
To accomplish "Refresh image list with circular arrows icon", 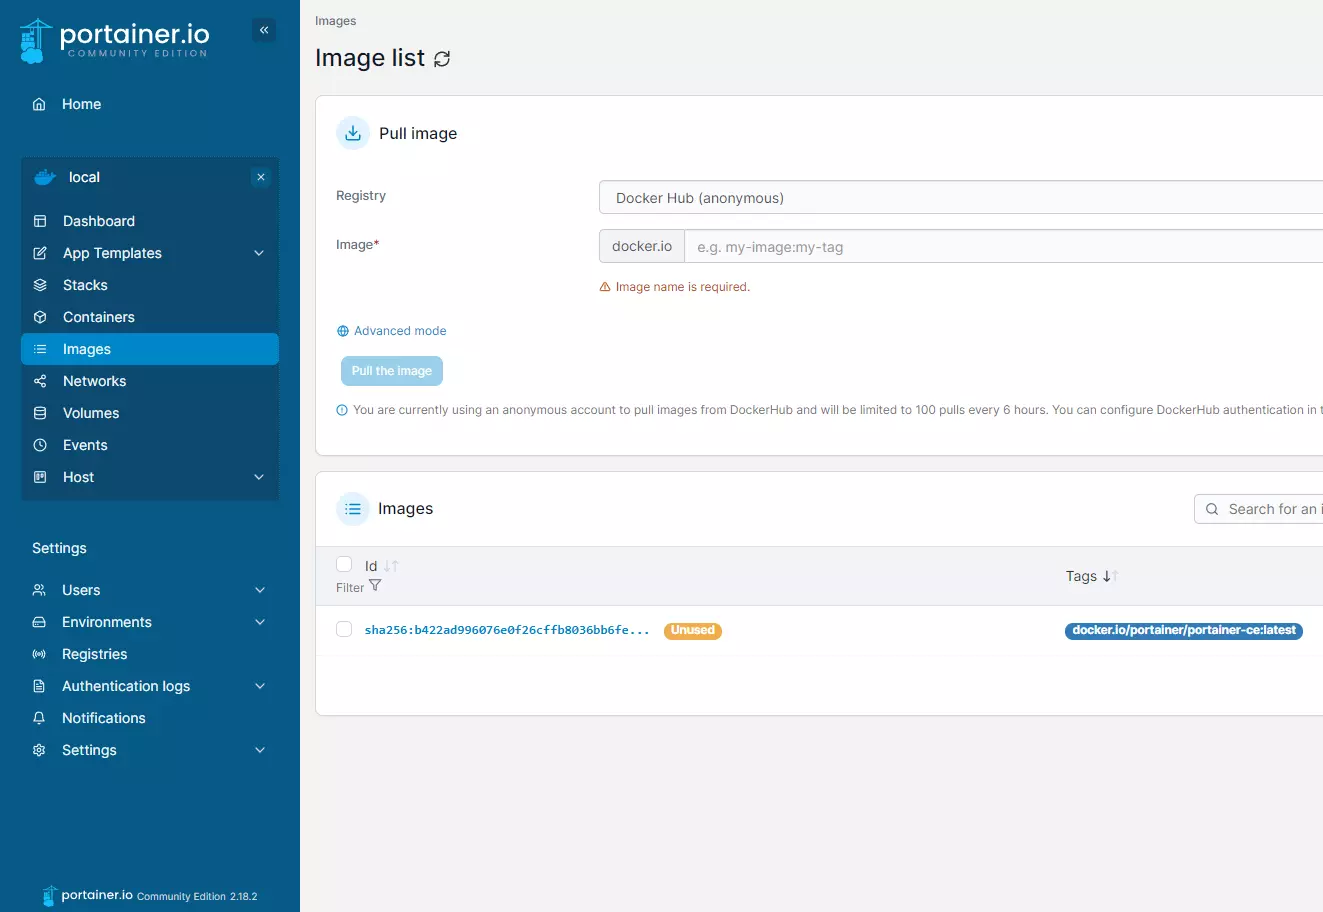I will [x=442, y=59].
